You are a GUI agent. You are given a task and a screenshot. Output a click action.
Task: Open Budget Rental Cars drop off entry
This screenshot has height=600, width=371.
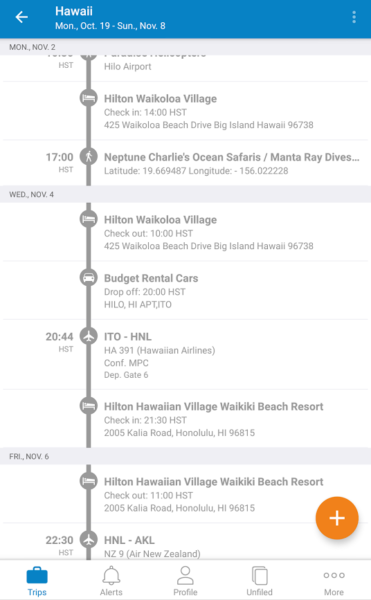tap(186, 291)
